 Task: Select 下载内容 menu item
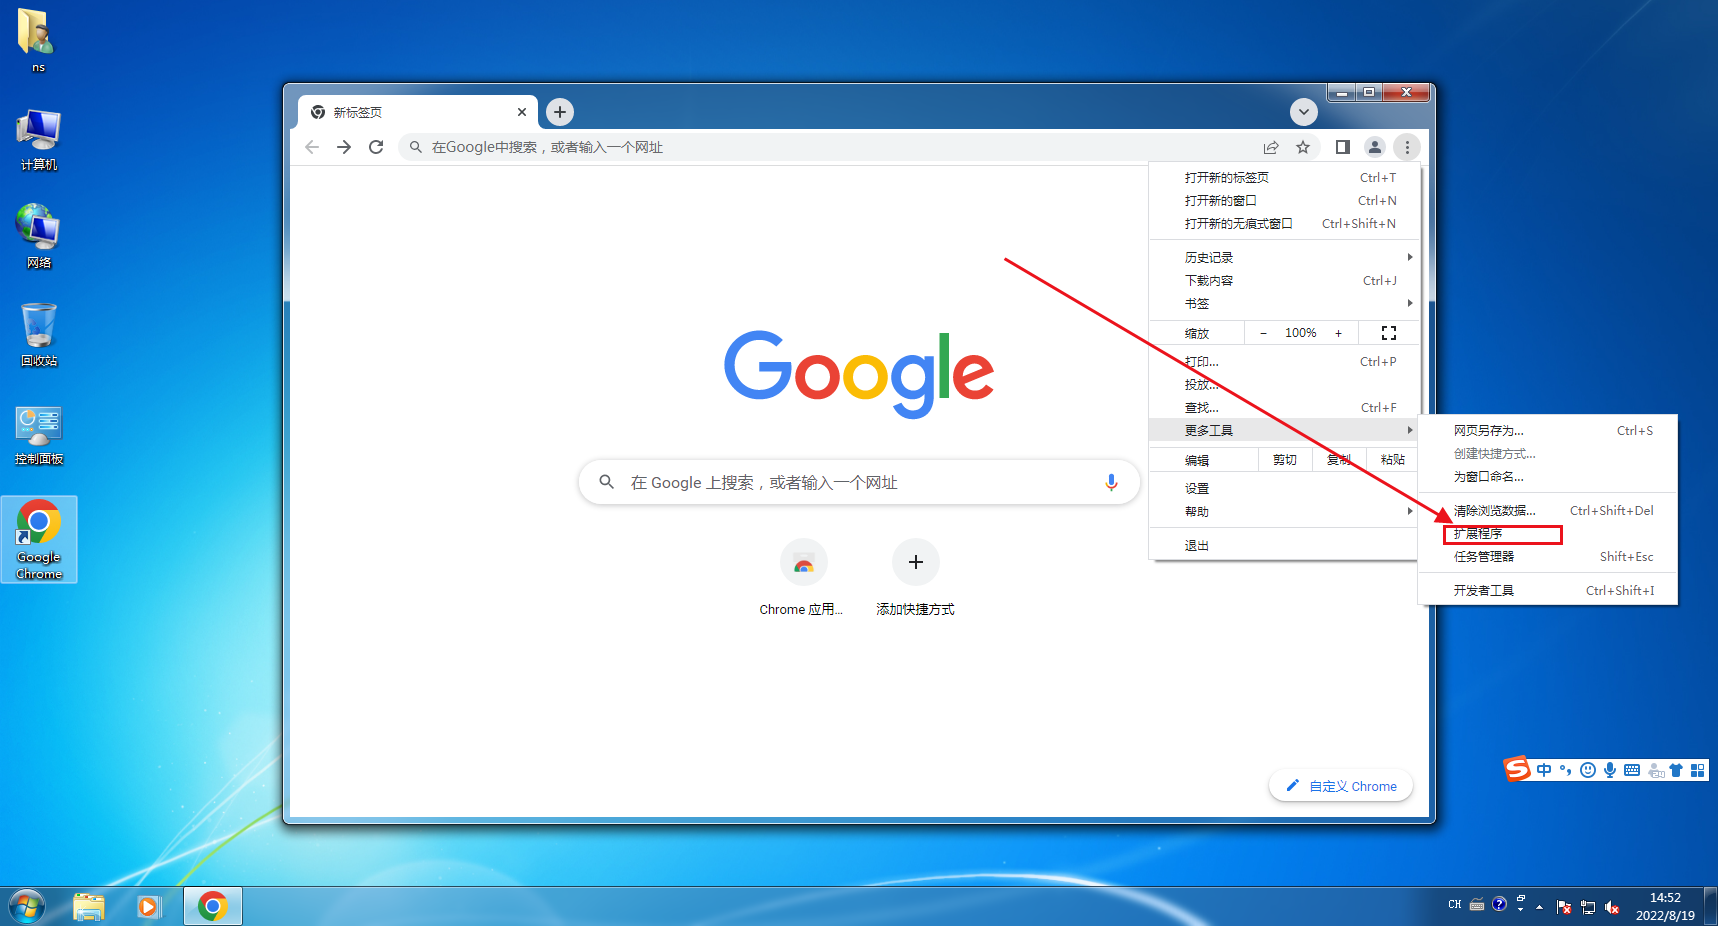pyautogui.click(x=1285, y=280)
